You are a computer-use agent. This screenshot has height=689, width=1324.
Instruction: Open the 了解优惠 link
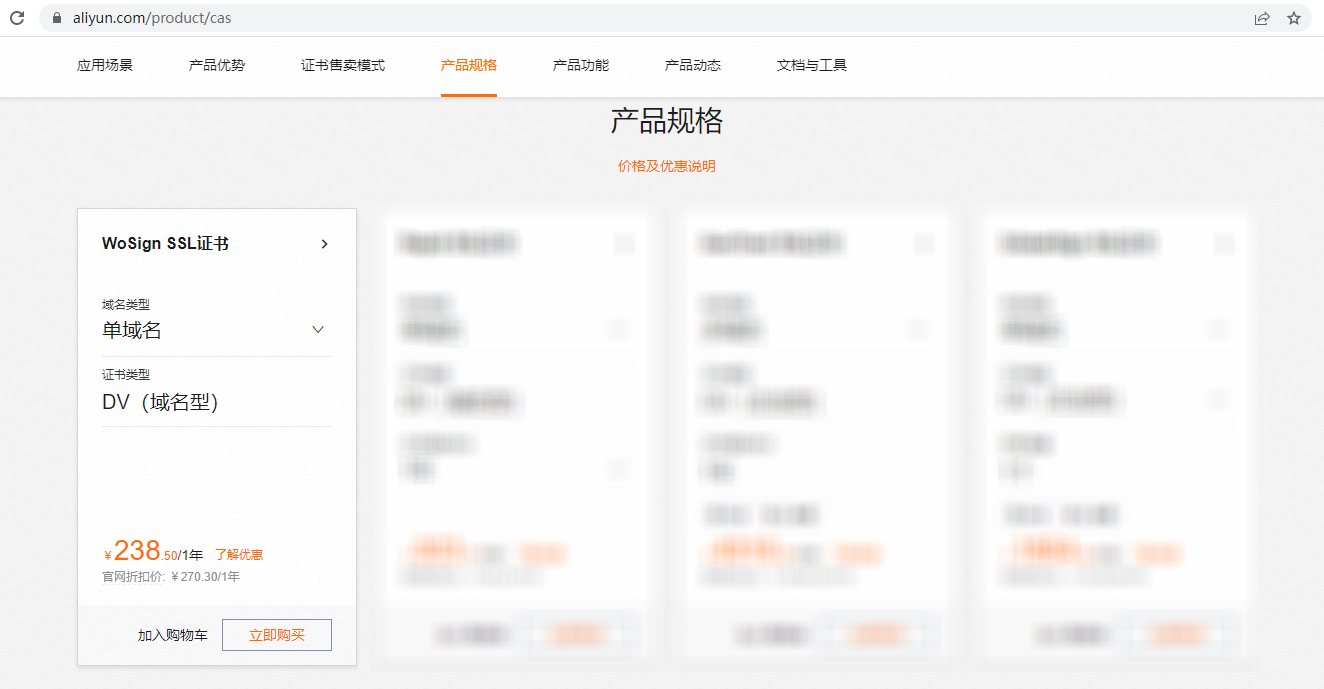click(x=239, y=555)
